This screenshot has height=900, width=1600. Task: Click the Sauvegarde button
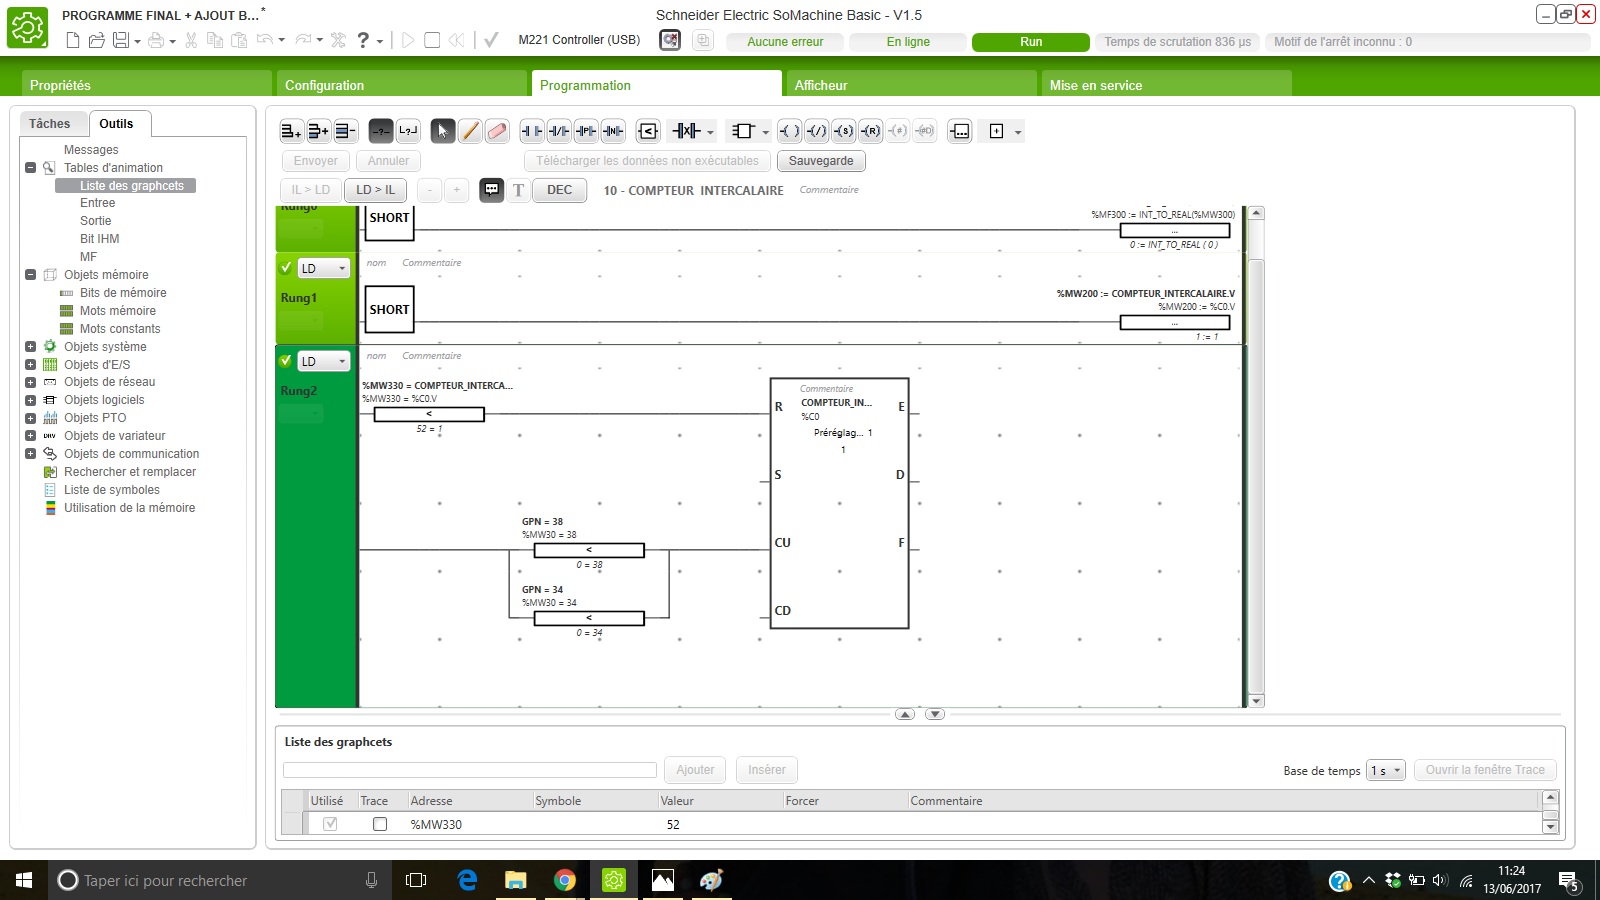click(x=821, y=161)
